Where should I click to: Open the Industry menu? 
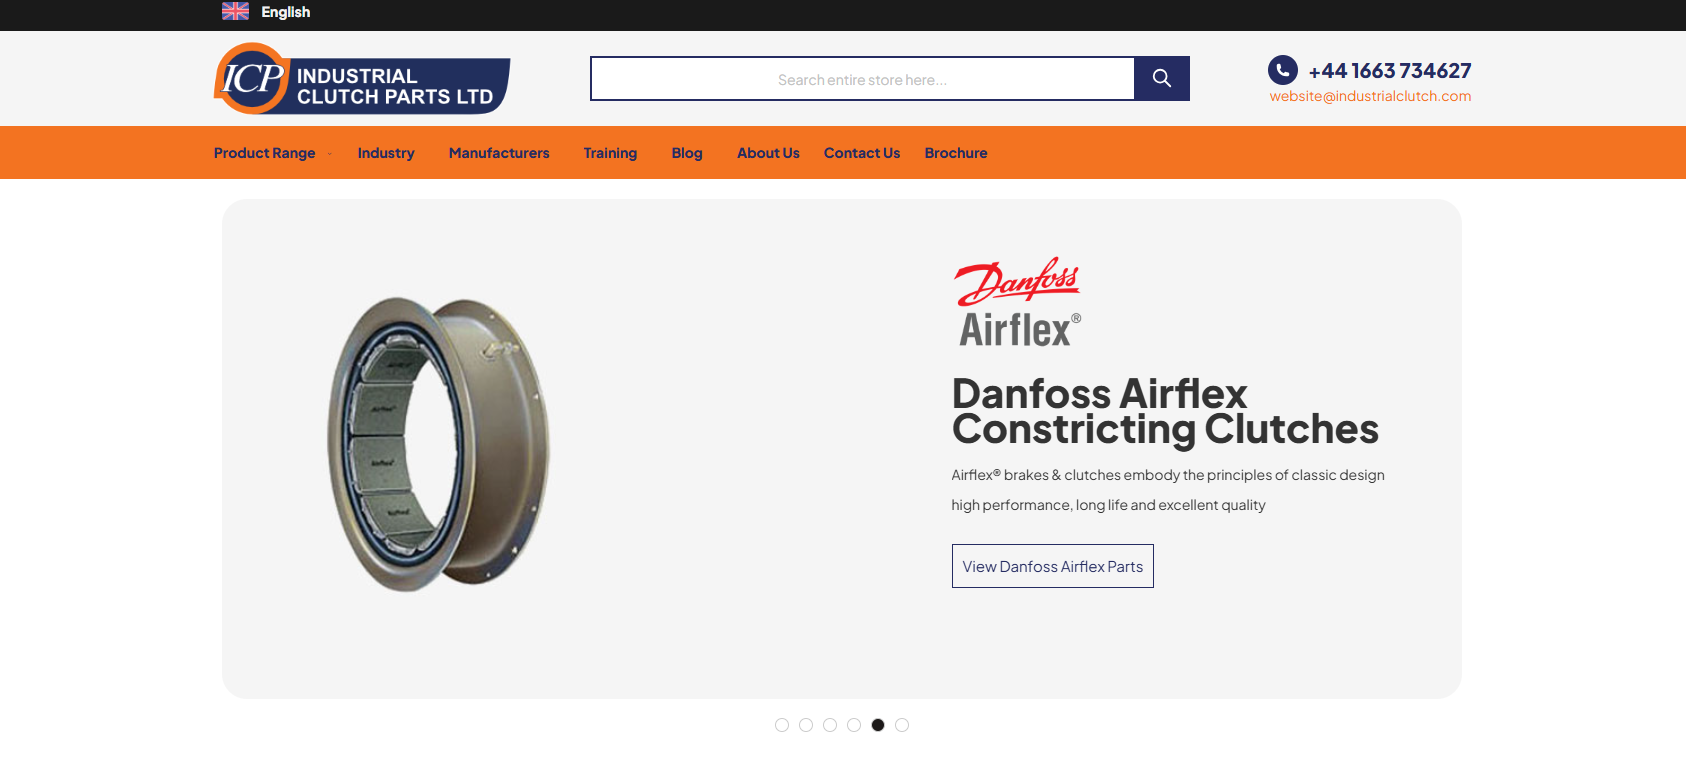click(x=386, y=153)
